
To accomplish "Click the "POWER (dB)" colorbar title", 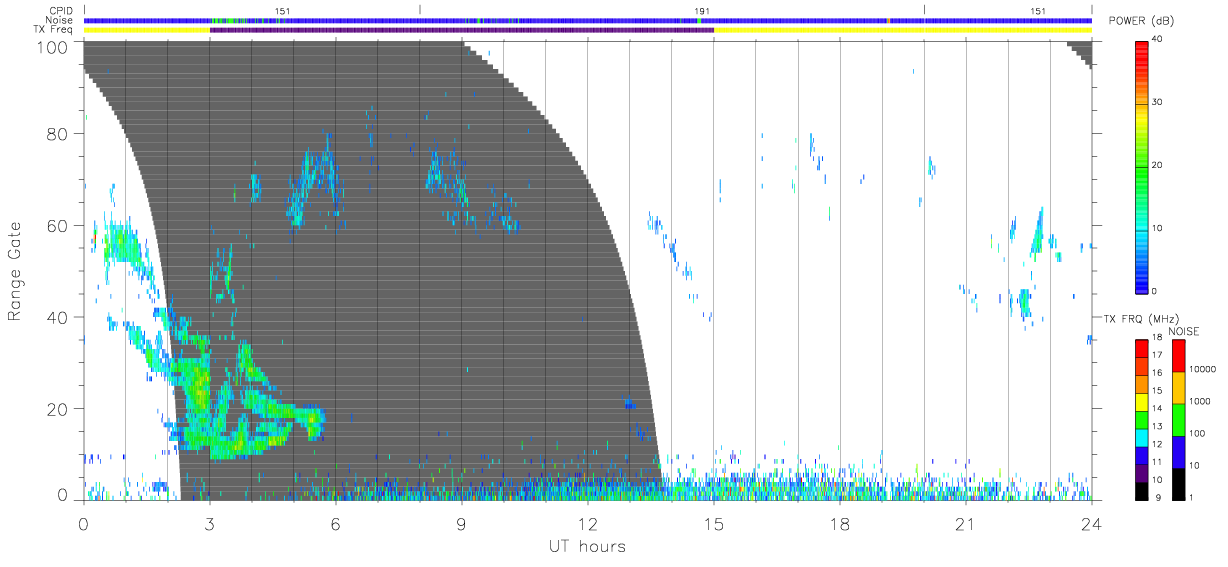I will coord(1142,21).
